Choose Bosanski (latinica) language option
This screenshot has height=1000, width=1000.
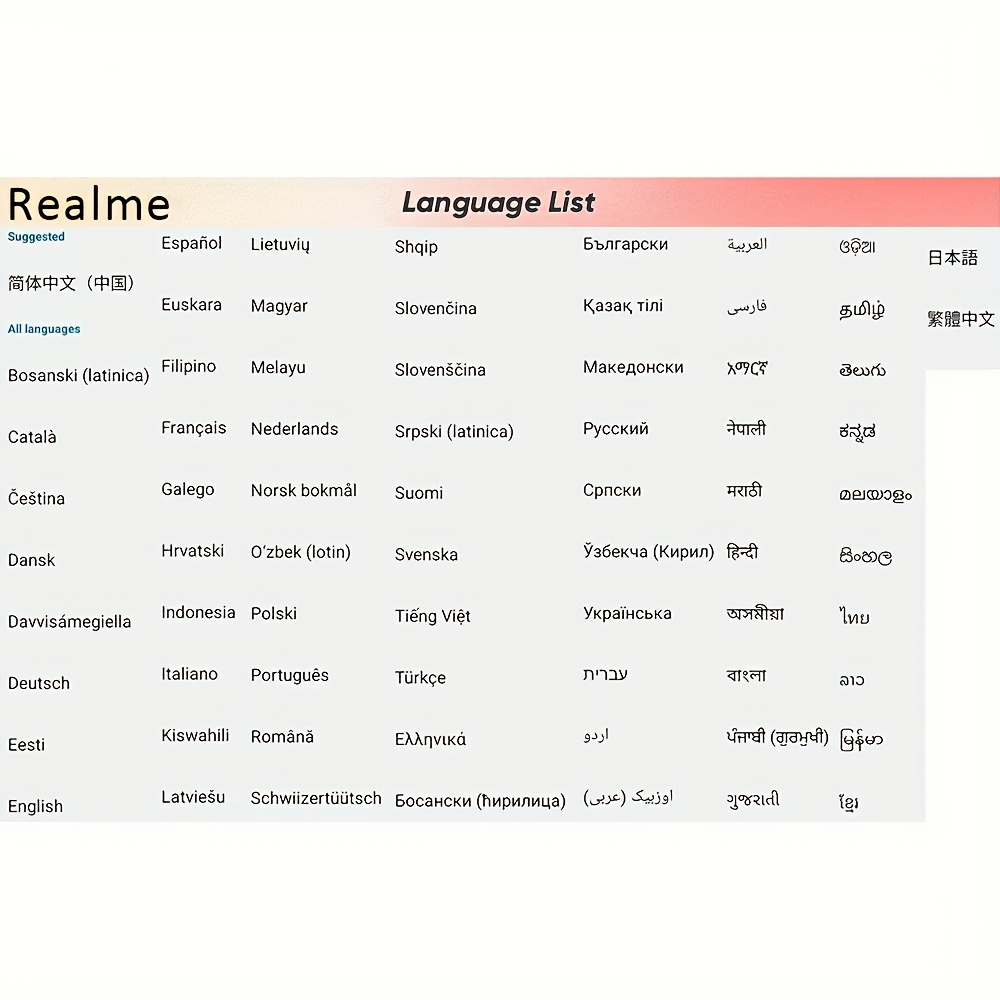point(78,375)
